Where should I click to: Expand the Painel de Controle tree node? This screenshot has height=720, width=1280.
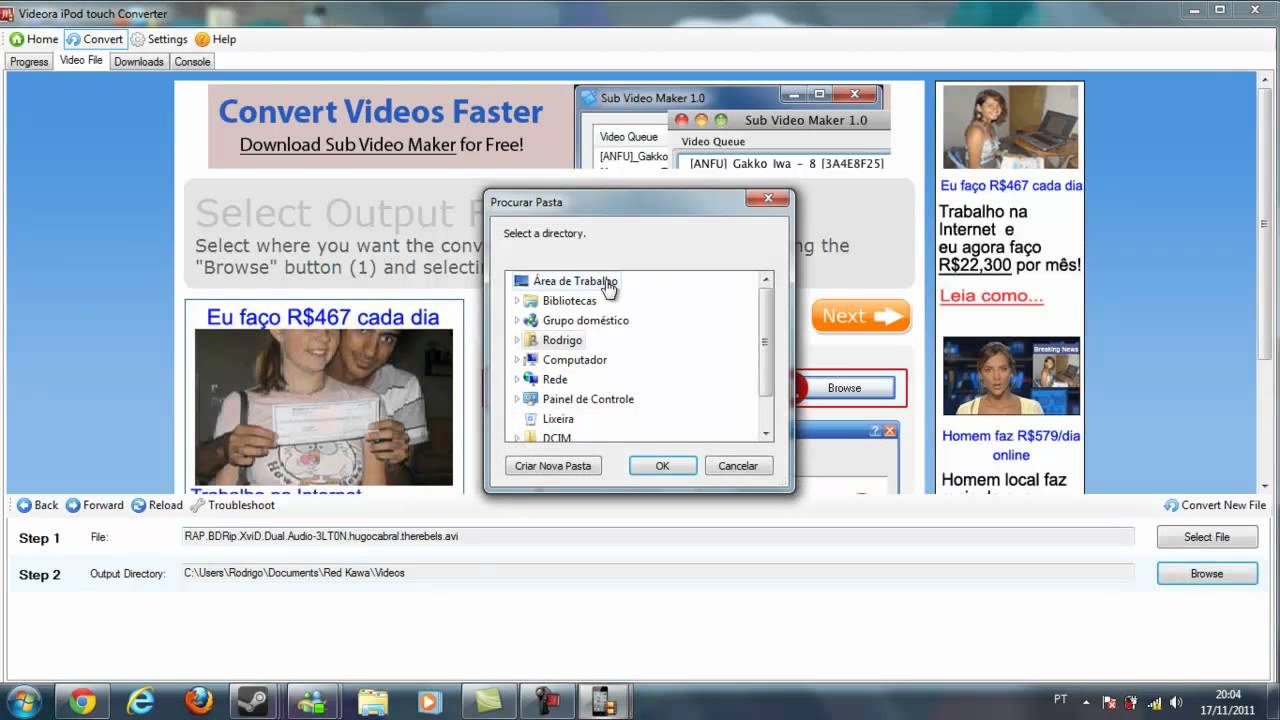click(x=517, y=399)
